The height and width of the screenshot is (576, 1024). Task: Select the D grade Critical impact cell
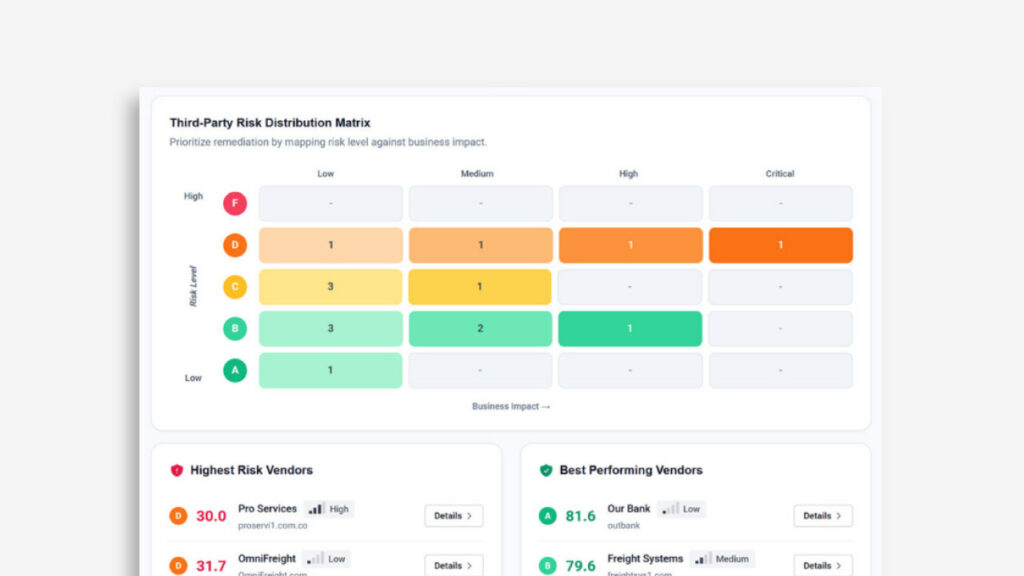pos(780,245)
